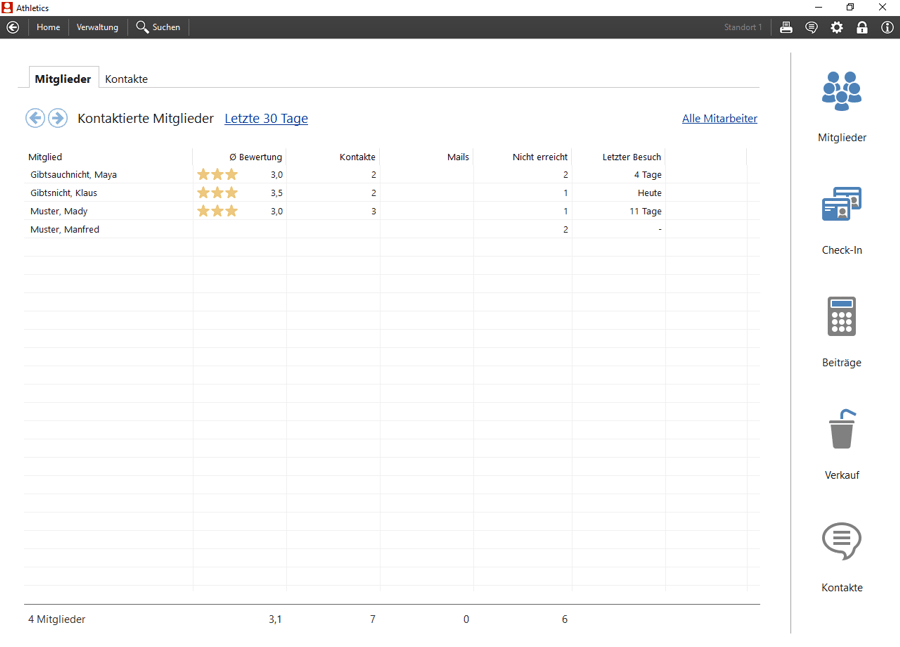Viewport: 900px width, 647px height.
Task: Click rating value 3,5 for Klaus
Action: (277, 193)
